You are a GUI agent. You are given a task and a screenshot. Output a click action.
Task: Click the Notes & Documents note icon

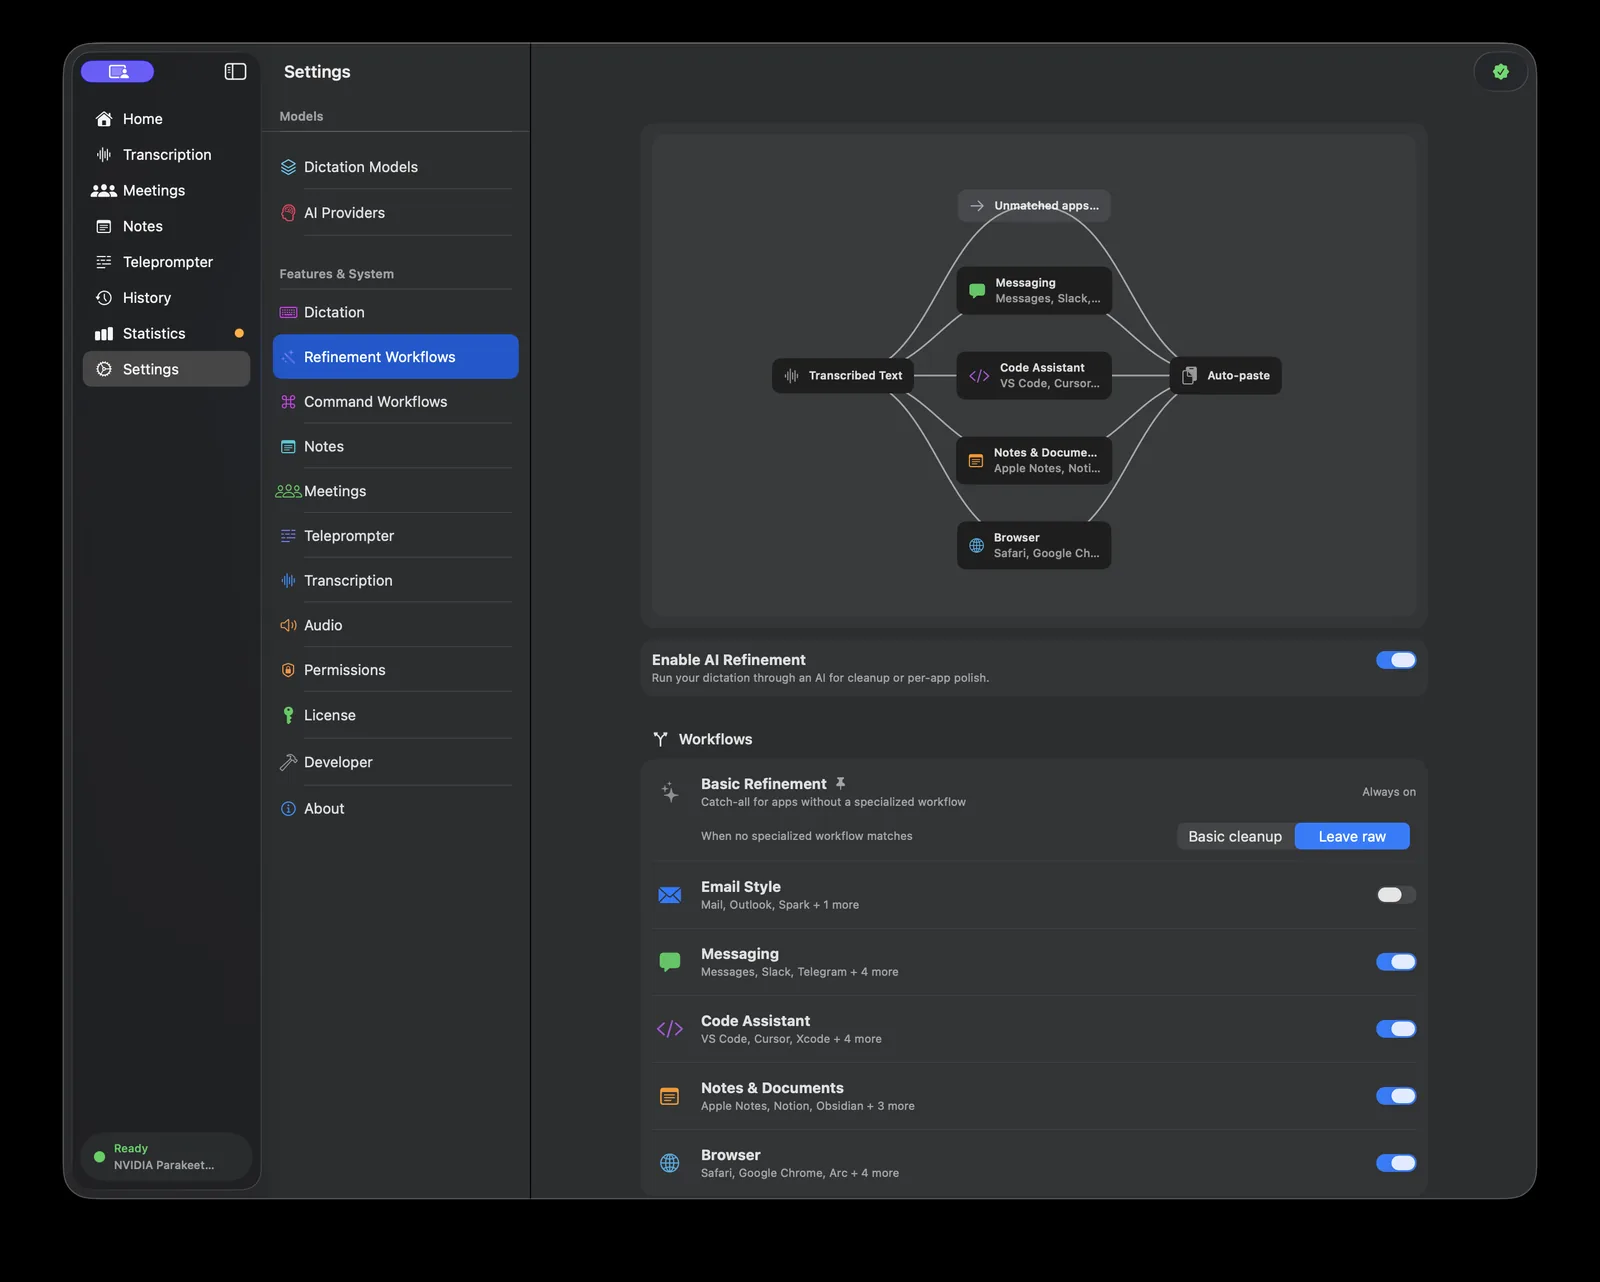670,1097
